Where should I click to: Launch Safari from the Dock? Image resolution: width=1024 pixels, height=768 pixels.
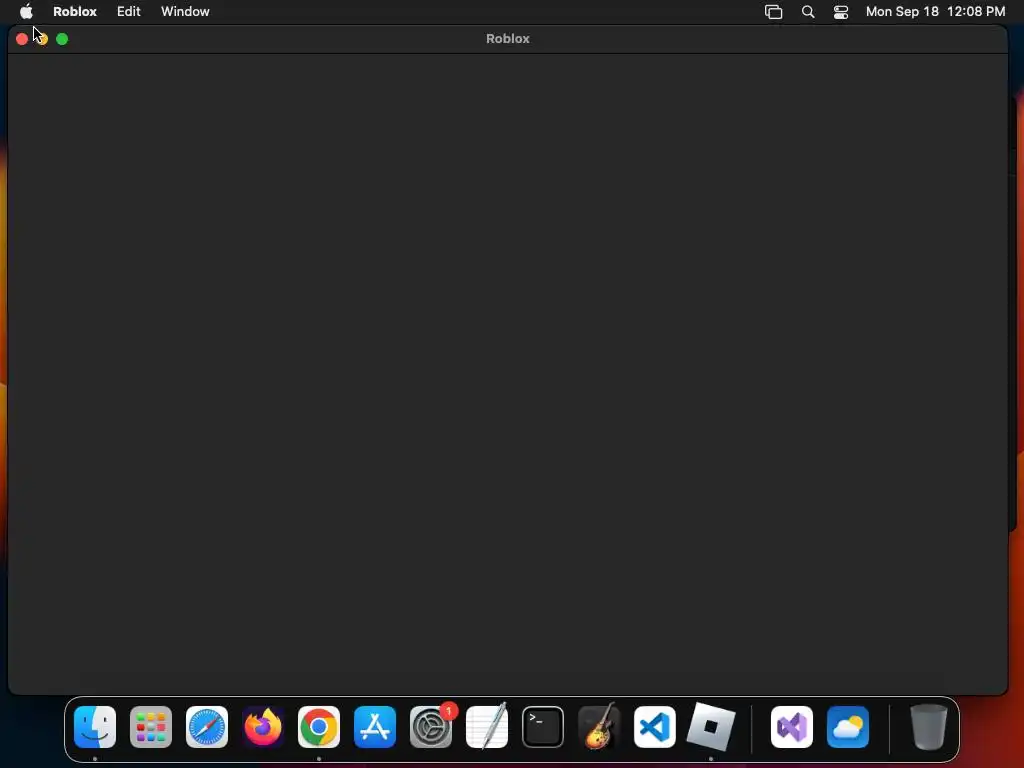[207, 727]
